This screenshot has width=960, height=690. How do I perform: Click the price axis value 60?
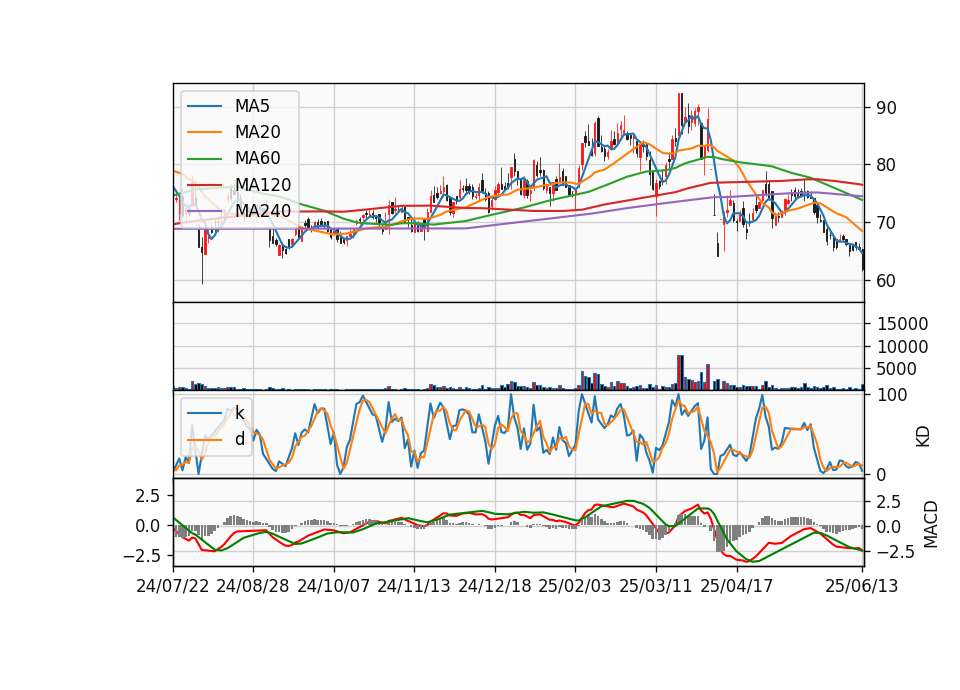[x=887, y=280]
